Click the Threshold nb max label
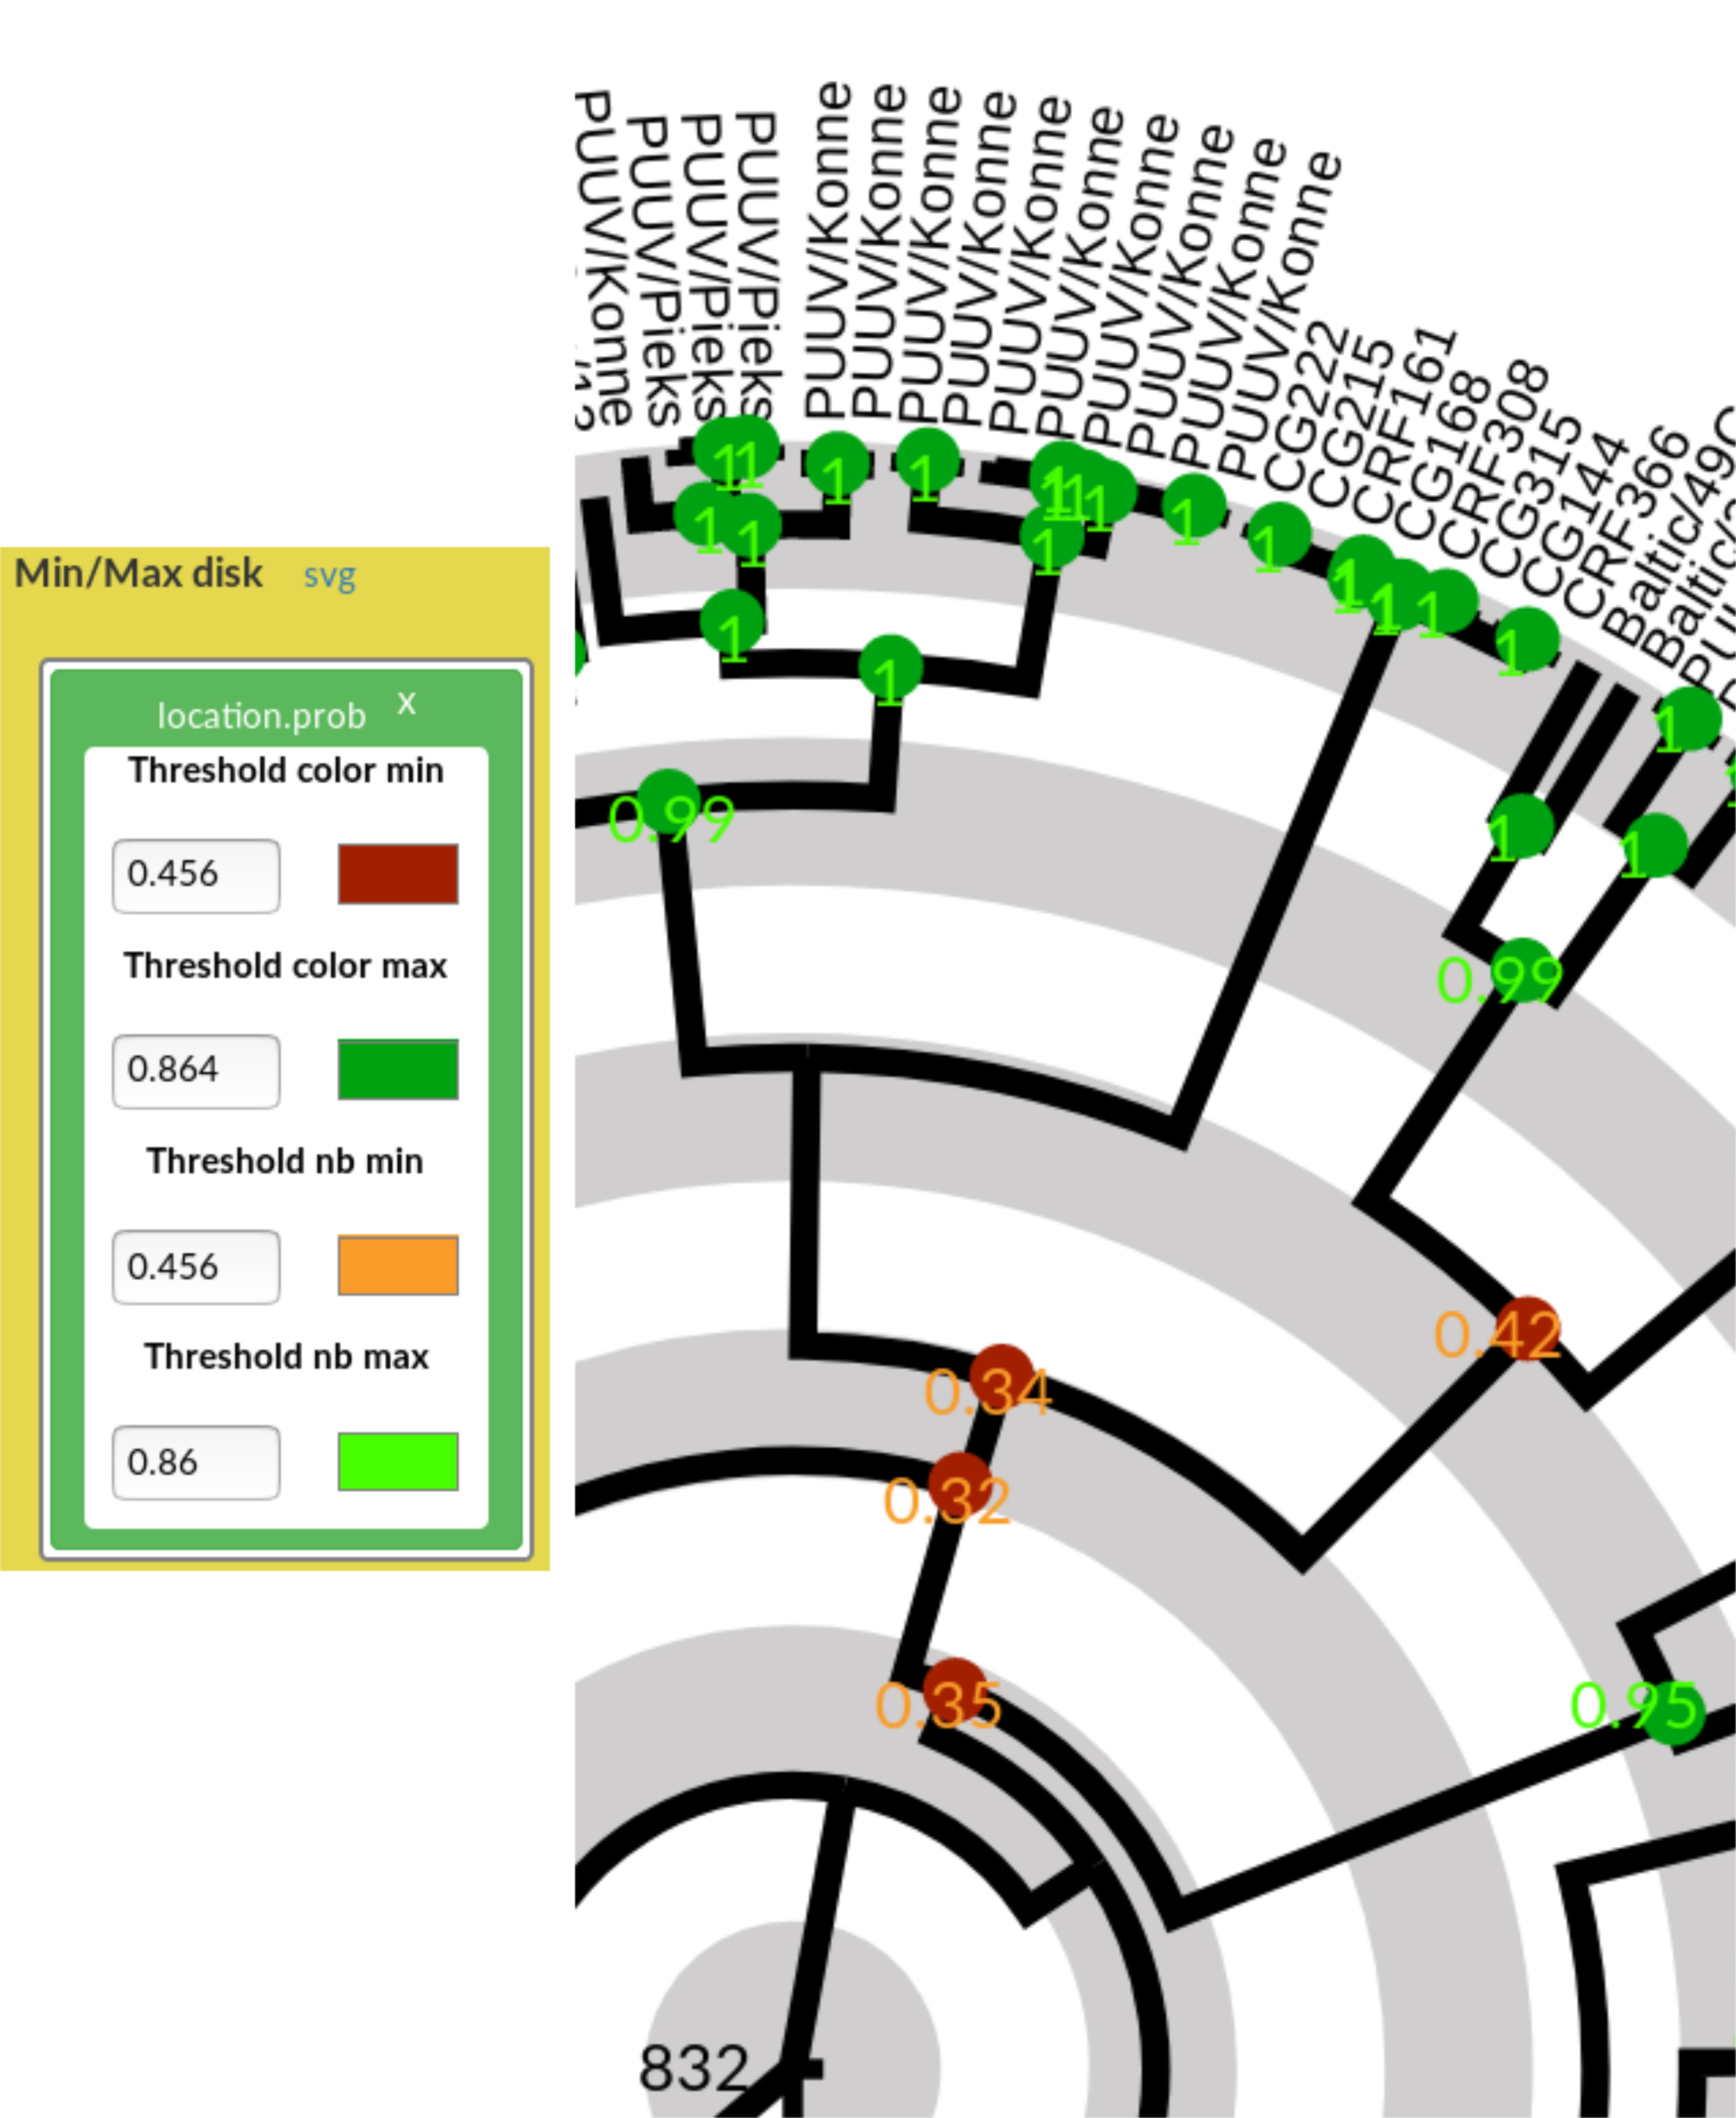Screen dimensions: 1736x2118 286,1356
